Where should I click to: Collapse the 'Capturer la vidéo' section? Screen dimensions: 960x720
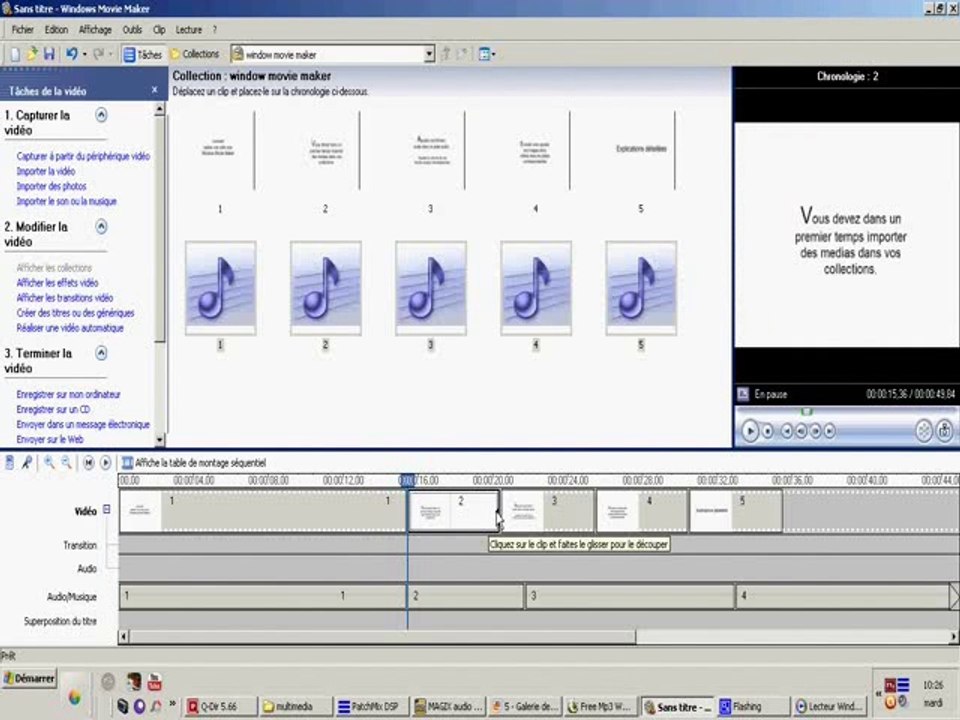click(102, 115)
